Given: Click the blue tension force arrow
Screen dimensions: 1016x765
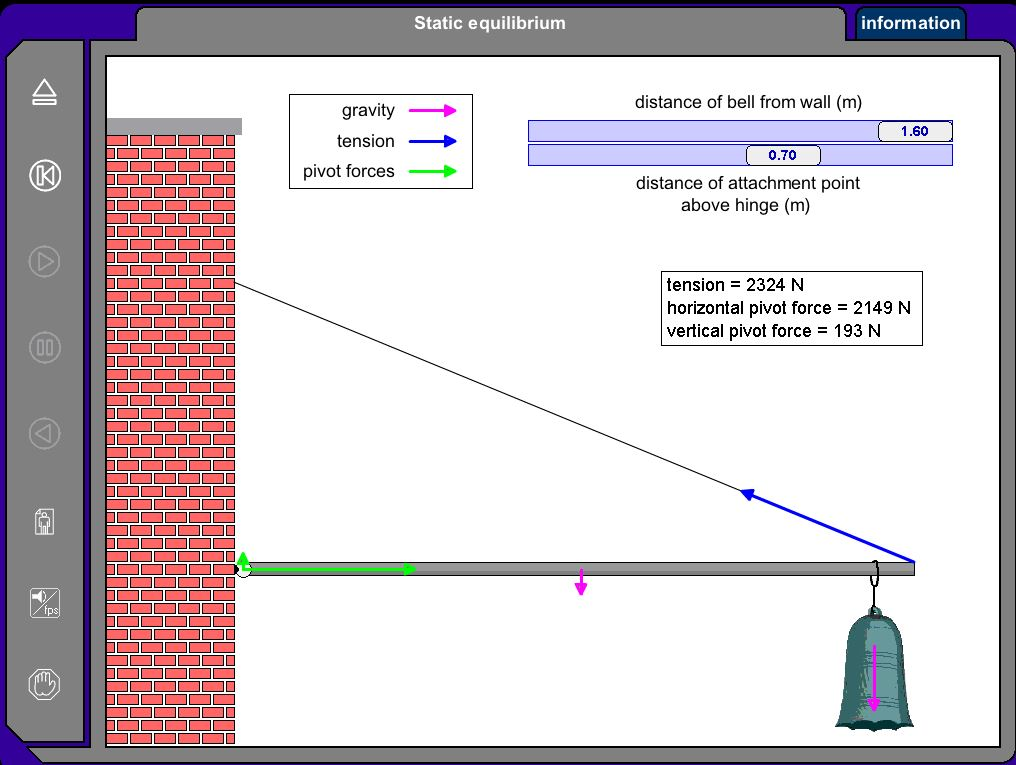Looking at the screenshot, I should [830, 530].
